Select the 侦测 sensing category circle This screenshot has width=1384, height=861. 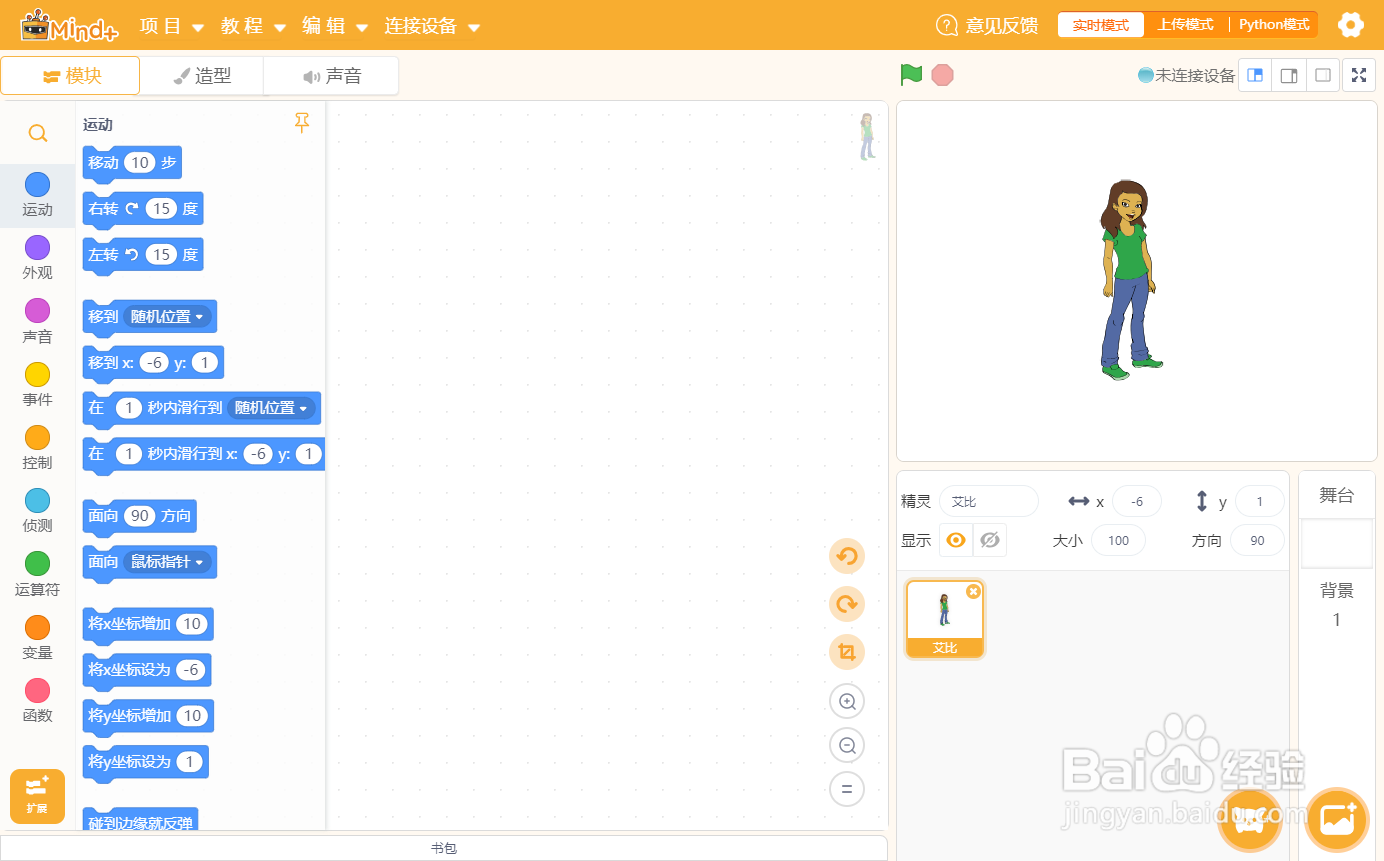coord(37,500)
